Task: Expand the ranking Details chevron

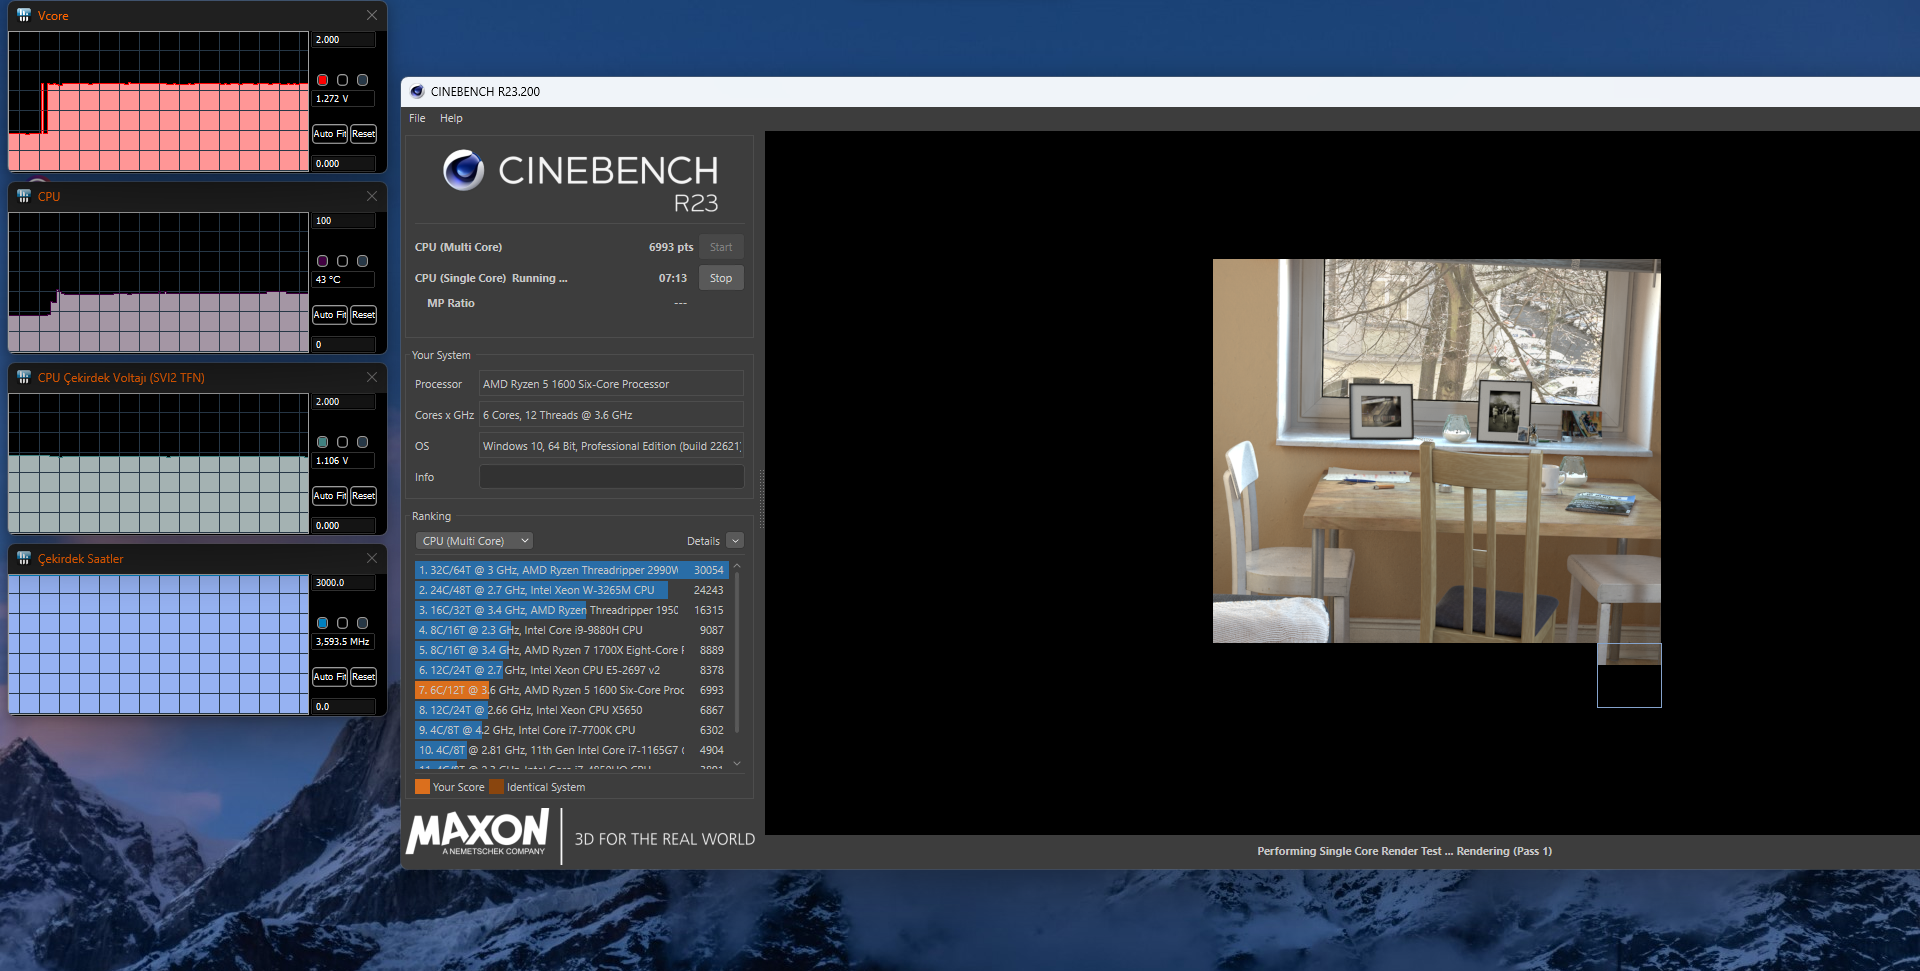Action: 735,541
